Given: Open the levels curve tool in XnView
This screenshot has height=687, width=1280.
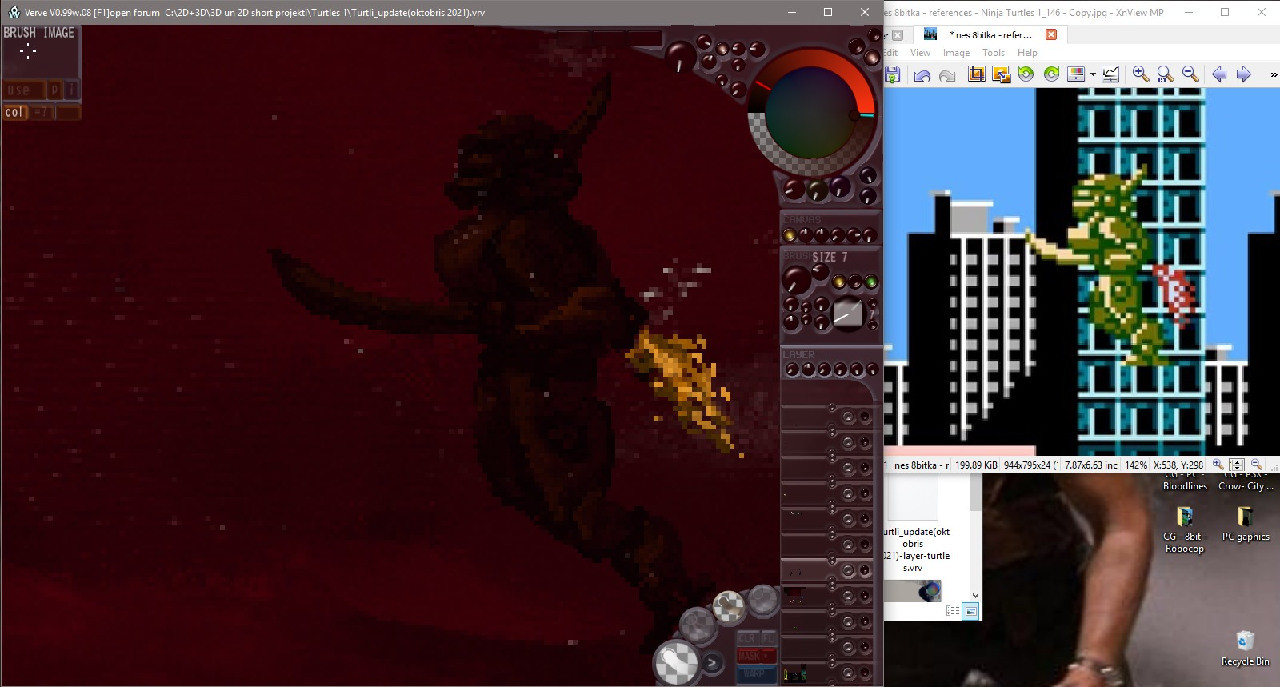Looking at the screenshot, I should 1110,74.
